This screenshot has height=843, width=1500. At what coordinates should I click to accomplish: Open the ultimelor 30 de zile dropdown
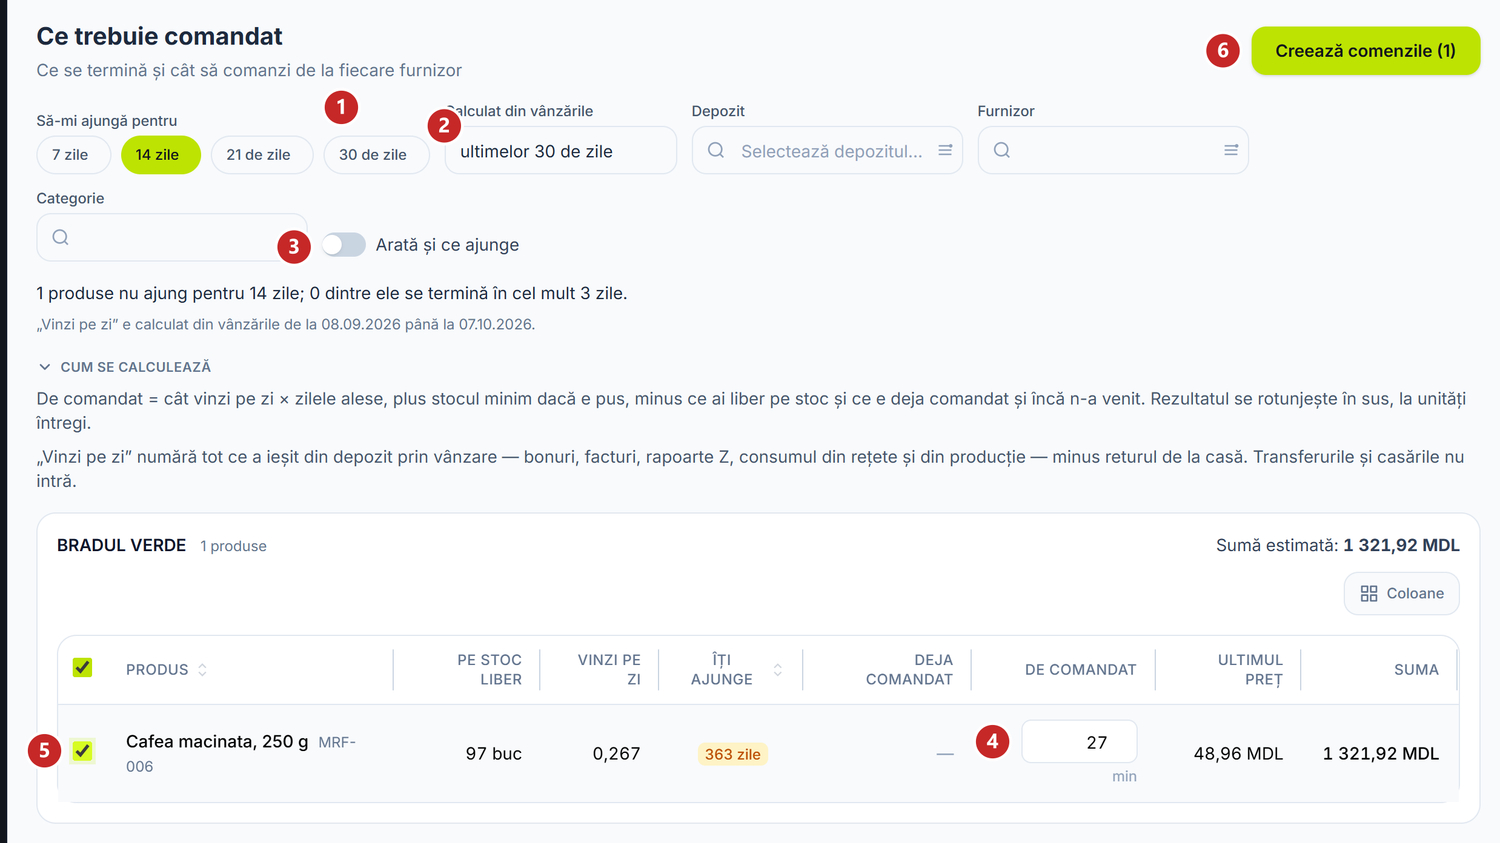pyautogui.click(x=561, y=150)
